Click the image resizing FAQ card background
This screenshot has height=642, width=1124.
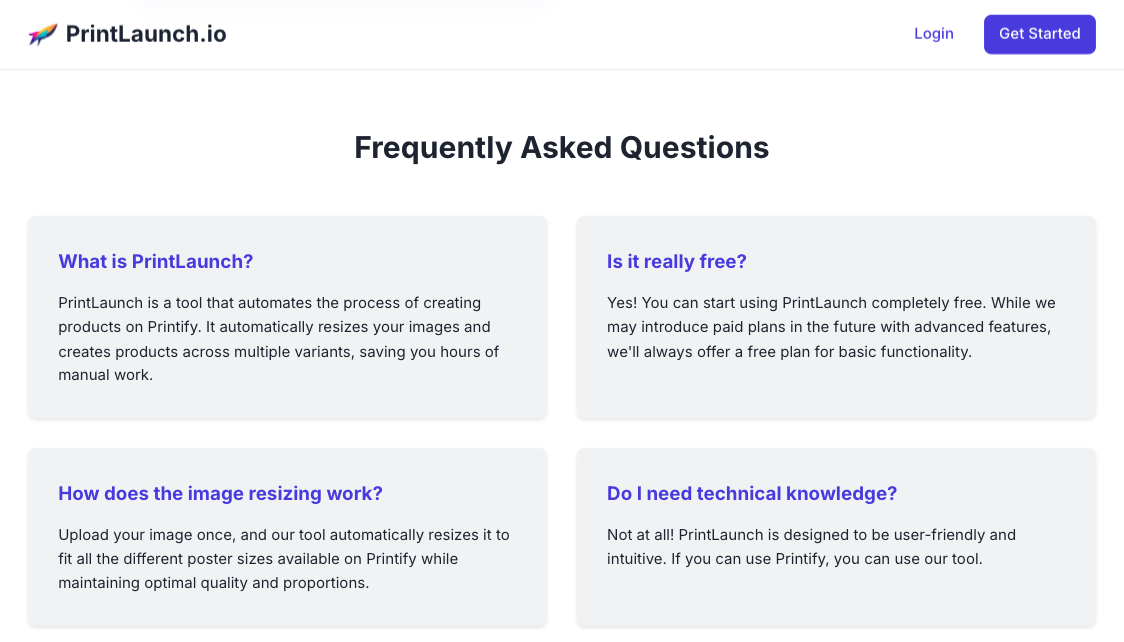click(287, 538)
